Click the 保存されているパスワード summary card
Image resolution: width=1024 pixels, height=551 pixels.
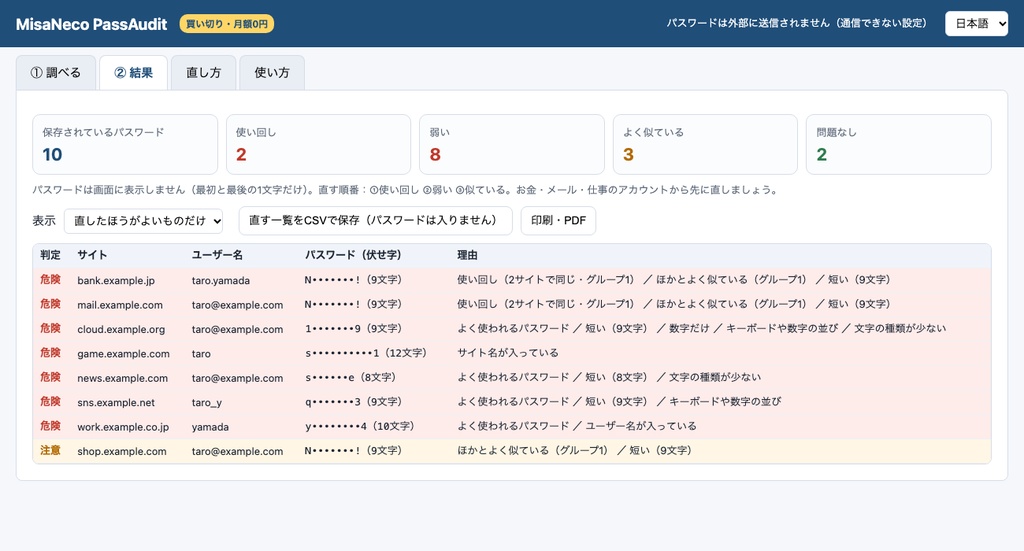pos(125,144)
